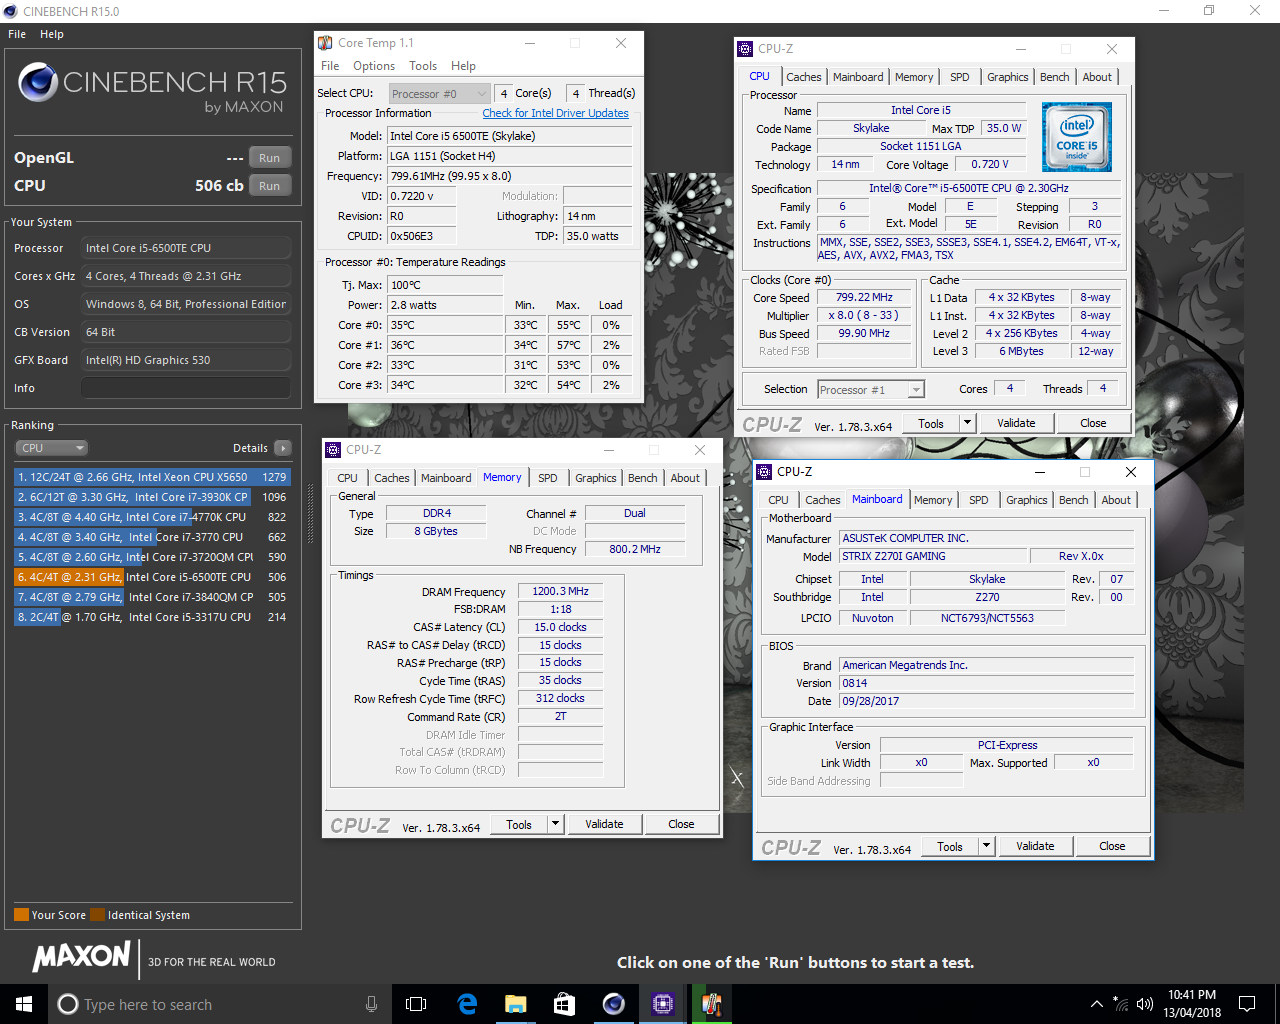Open the Core Temp Options menu
The height and width of the screenshot is (1024, 1280).
(x=374, y=66)
